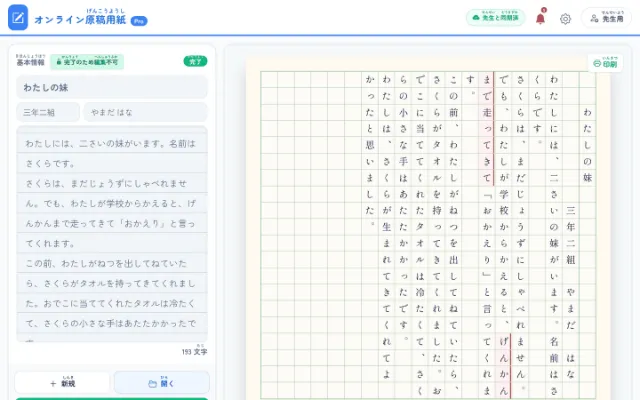
Task: Click the 新規 button to create a new document
Action: coord(62,383)
